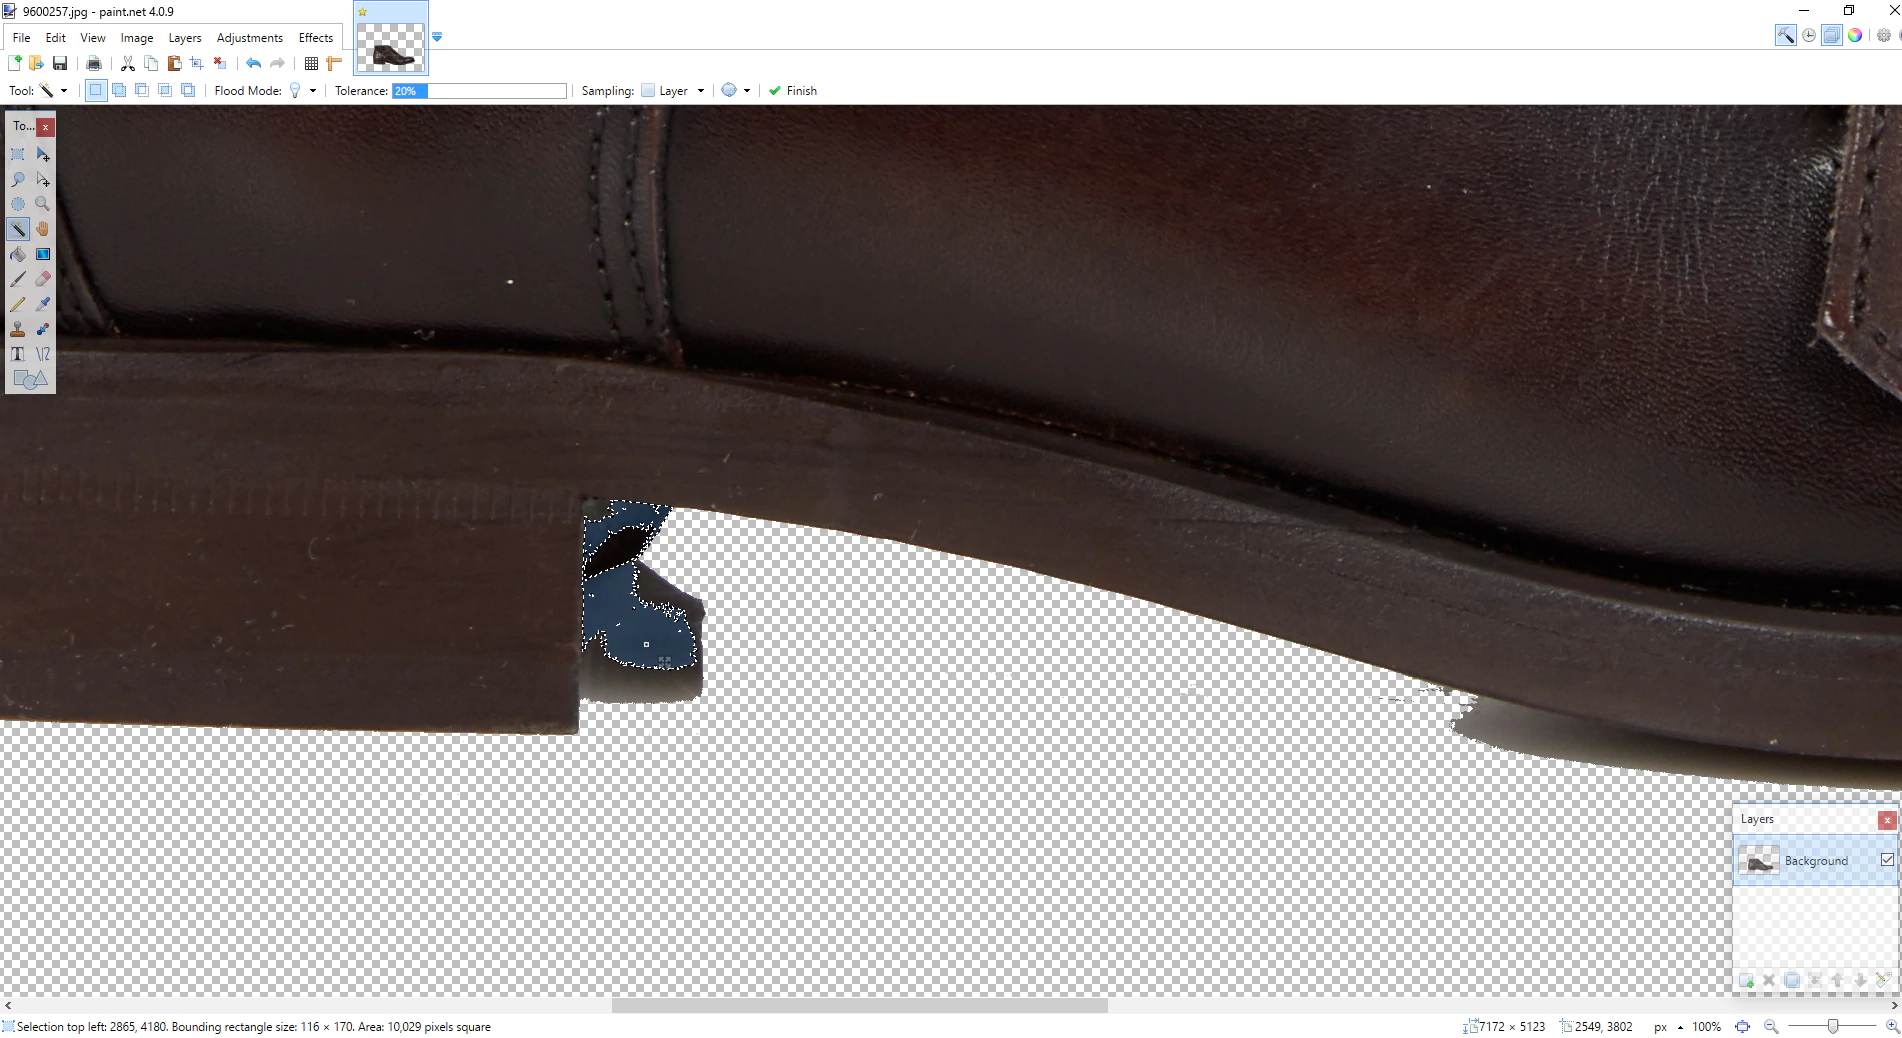1902x1038 pixels.
Task: Paste from clipboard icon
Action: coord(174,63)
